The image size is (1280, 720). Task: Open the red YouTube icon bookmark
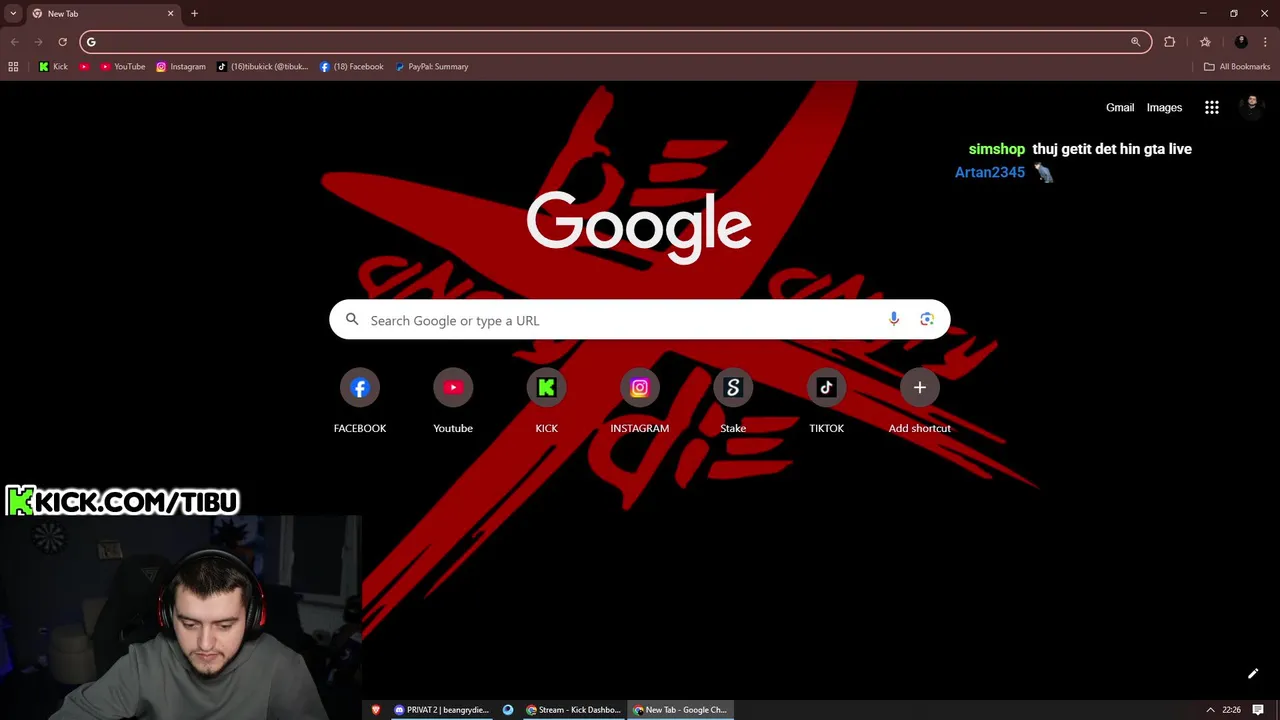click(x=84, y=67)
